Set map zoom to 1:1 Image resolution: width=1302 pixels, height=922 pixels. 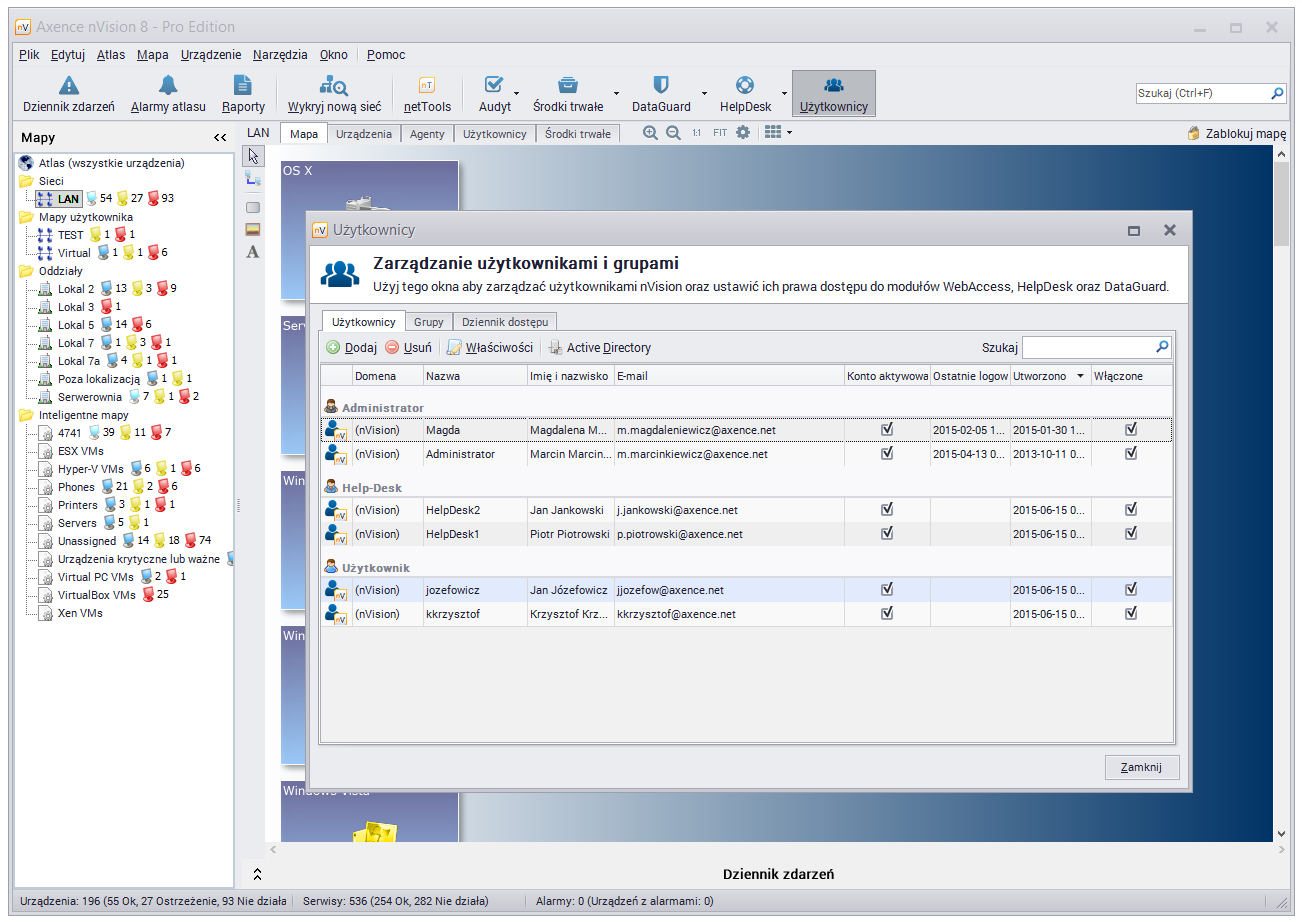tap(697, 133)
